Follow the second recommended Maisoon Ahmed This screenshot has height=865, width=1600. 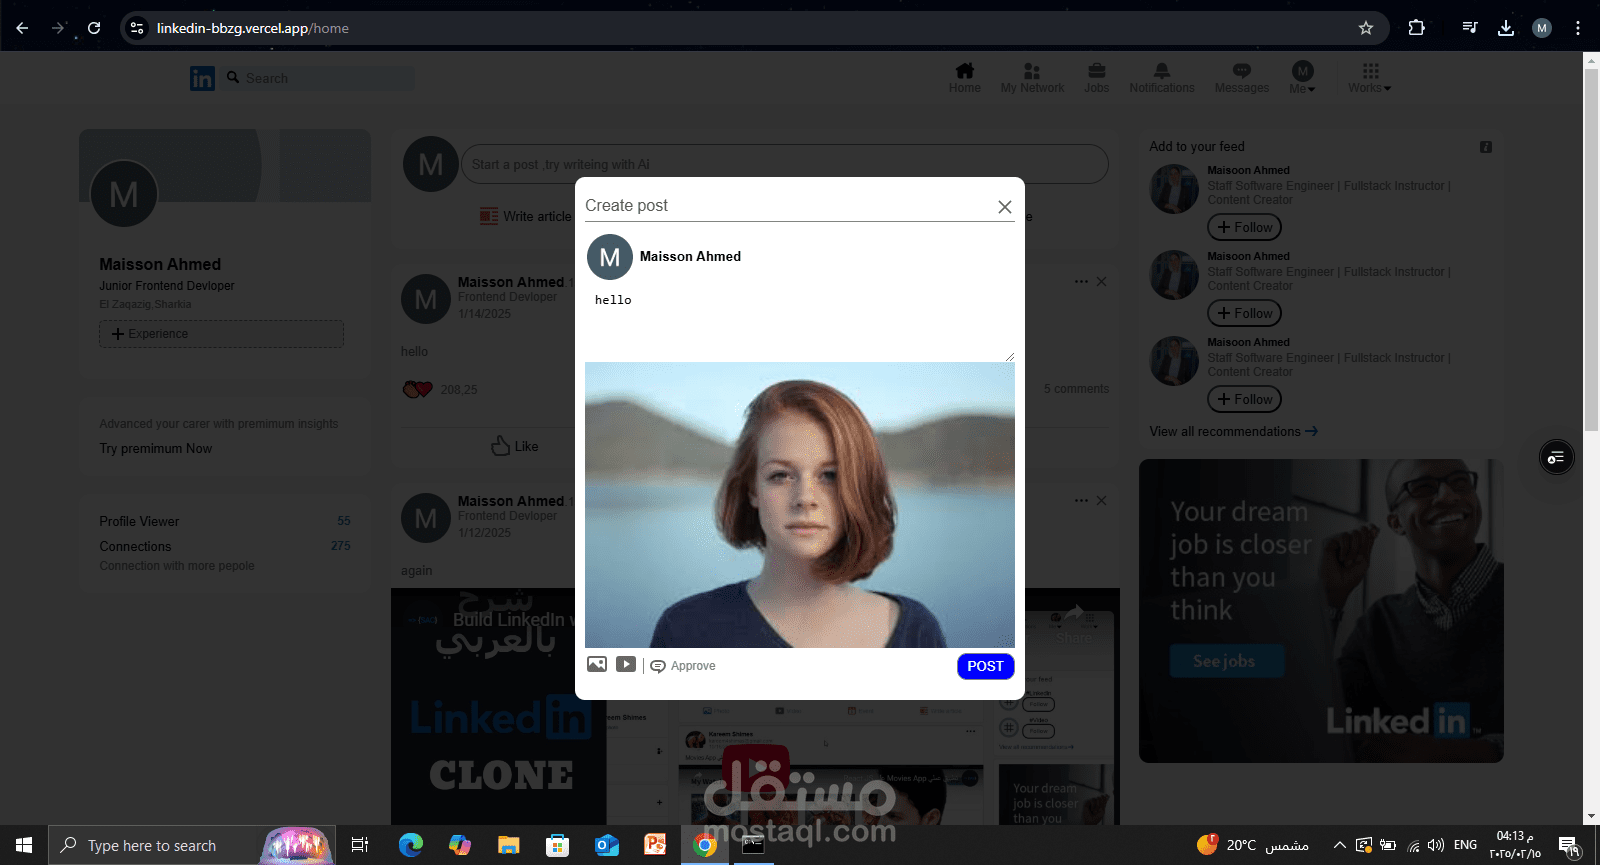point(1244,313)
